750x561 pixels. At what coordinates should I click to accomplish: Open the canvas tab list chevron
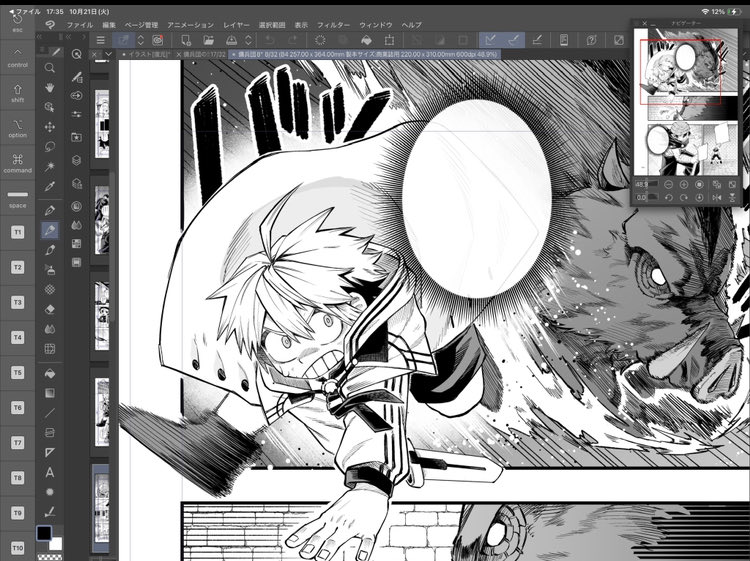click(109, 54)
